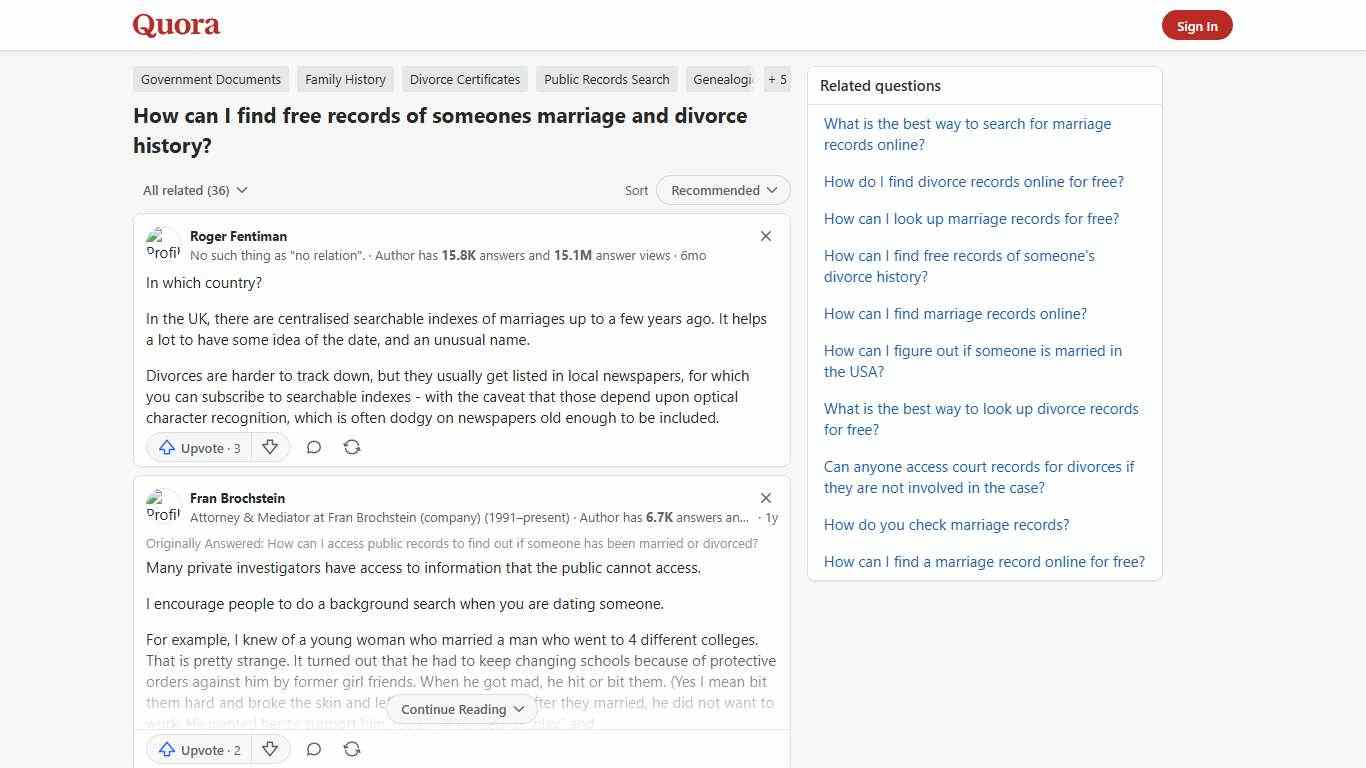Open related question about checking marriage records
Viewport: 1366px width, 768px height.
pyautogui.click(x=946, y=524)
